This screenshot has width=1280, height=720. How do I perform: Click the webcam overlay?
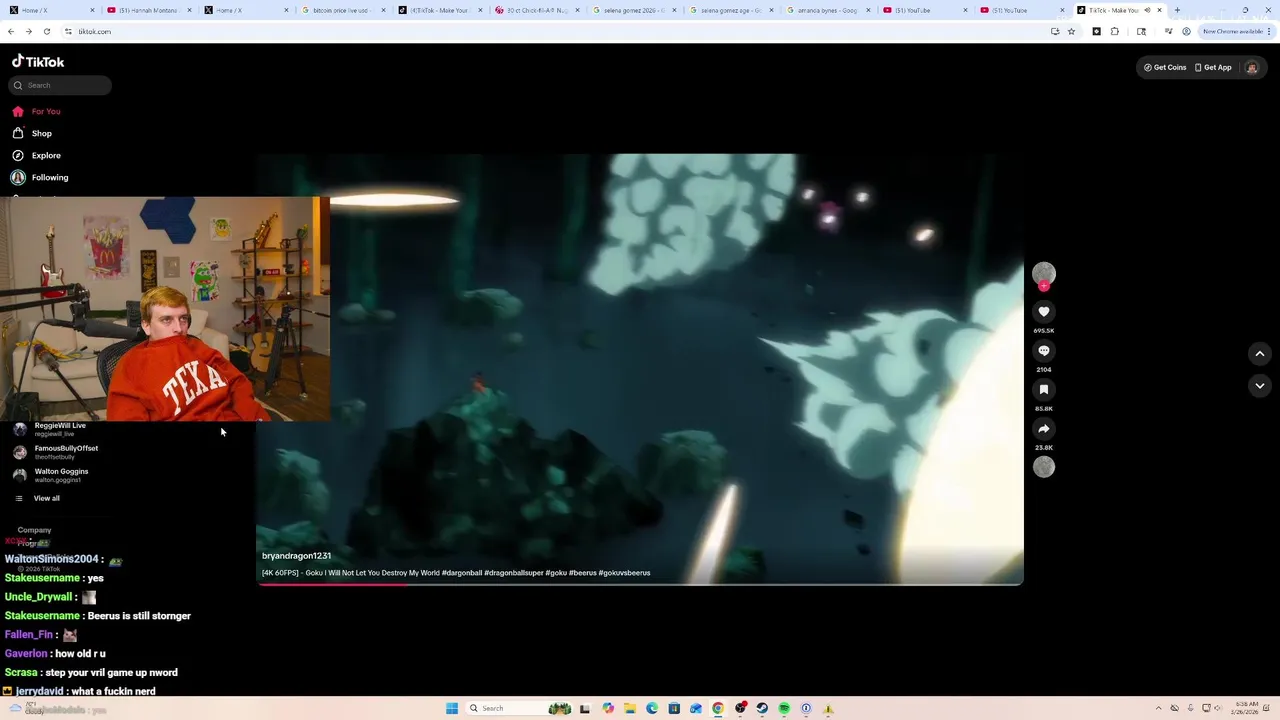[x=165, y=308]
